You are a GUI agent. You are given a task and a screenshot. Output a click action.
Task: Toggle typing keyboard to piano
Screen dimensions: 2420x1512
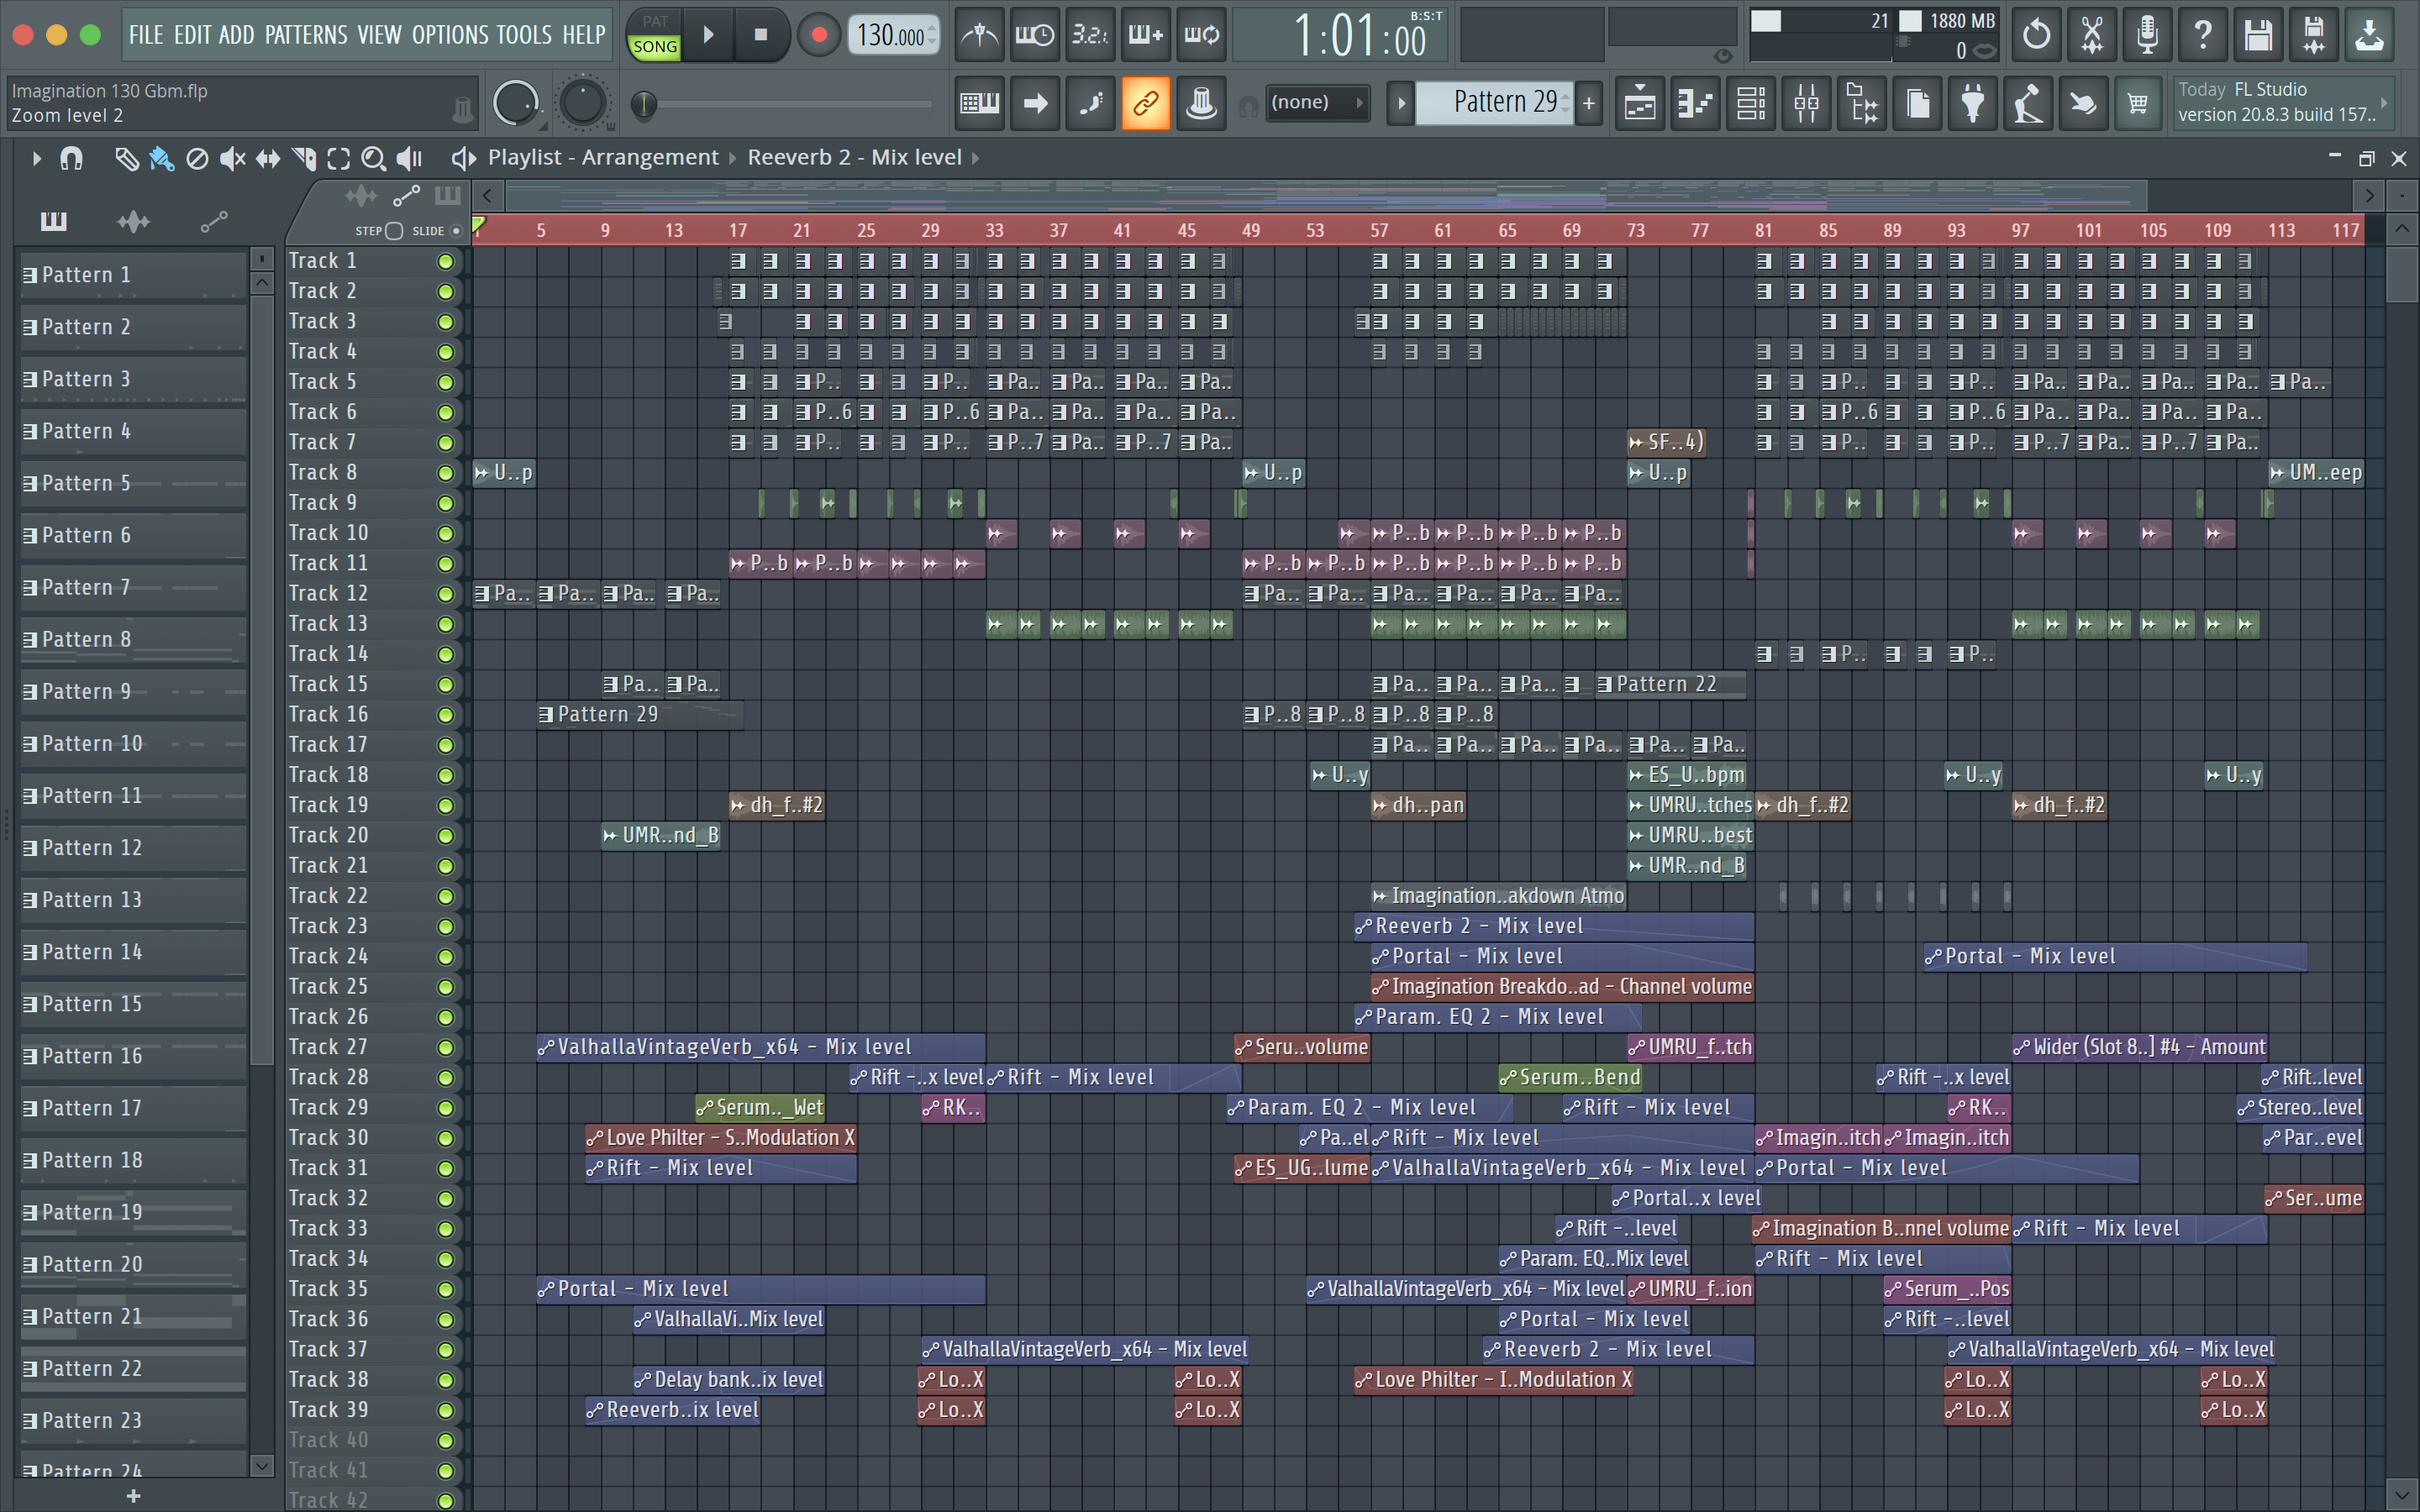pos(979,103)
